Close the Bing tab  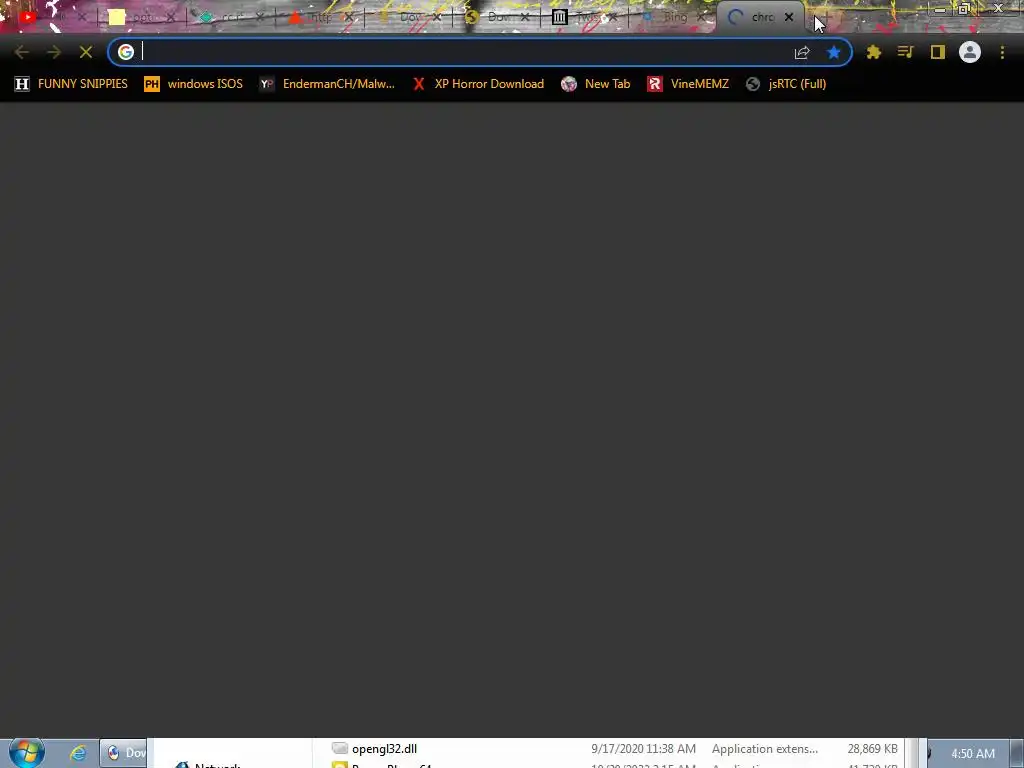pos(701,17)
